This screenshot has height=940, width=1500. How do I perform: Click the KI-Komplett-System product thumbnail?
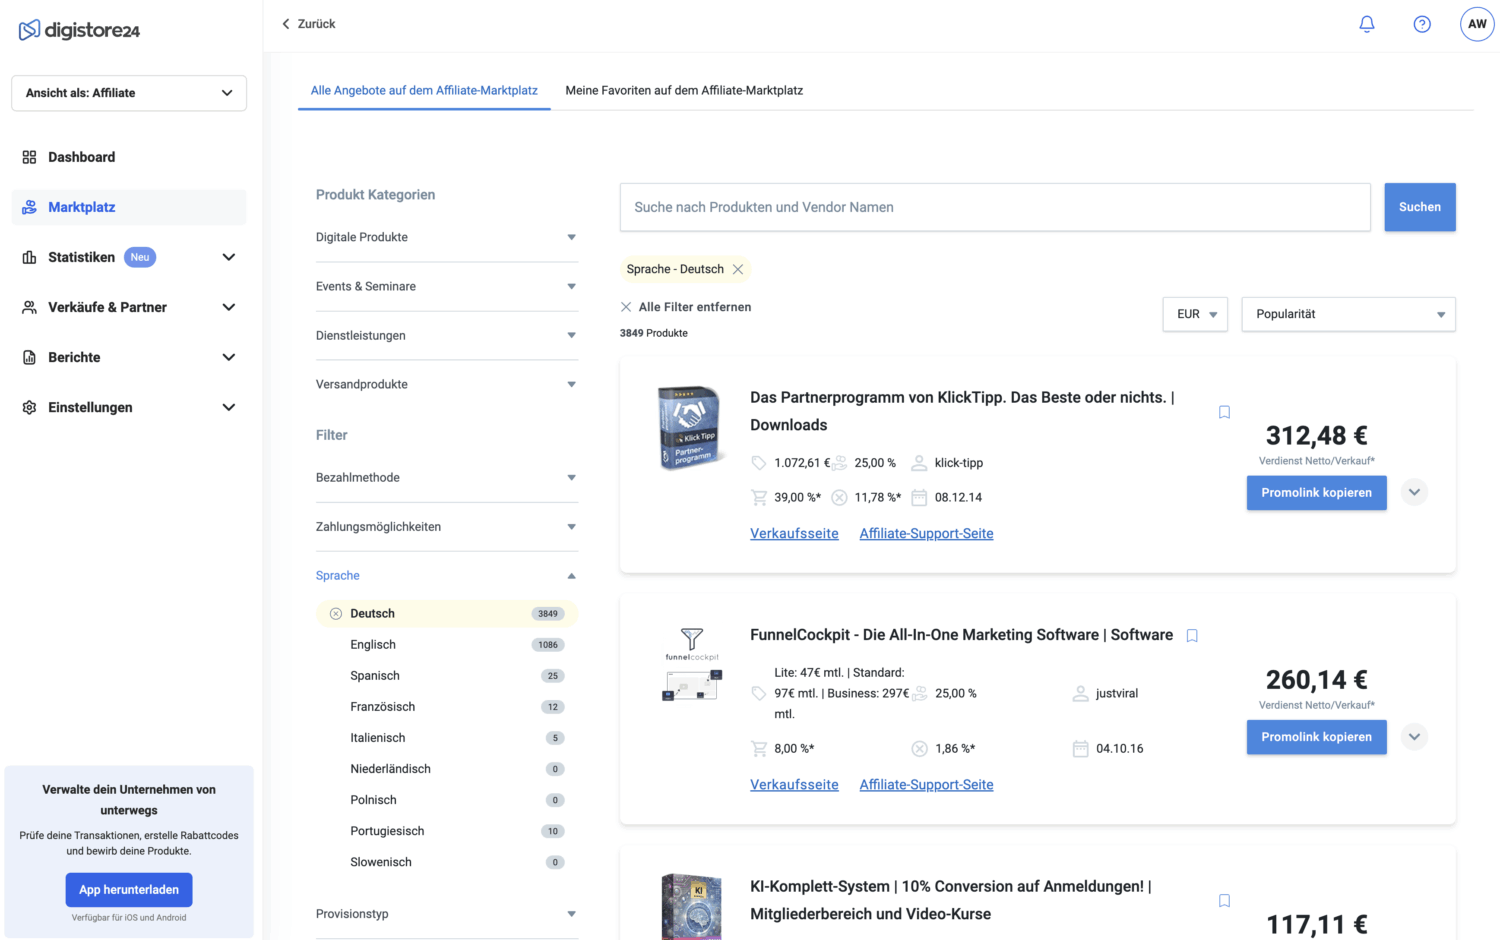[691, 906]
